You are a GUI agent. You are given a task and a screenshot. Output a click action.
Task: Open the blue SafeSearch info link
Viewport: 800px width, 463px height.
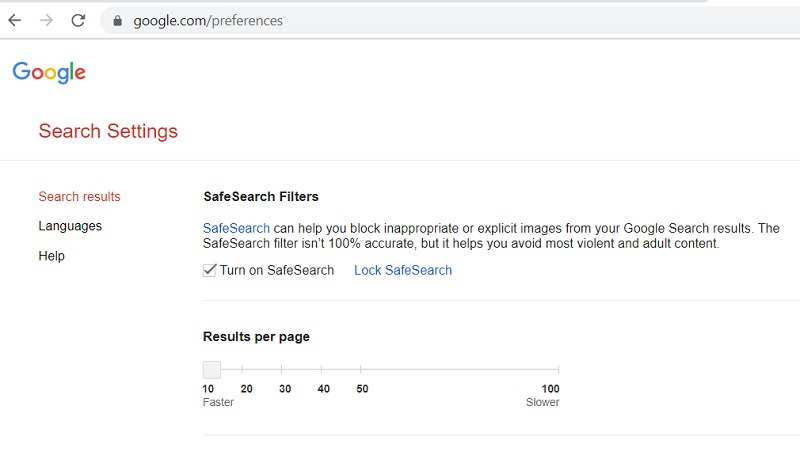[236, 228]
